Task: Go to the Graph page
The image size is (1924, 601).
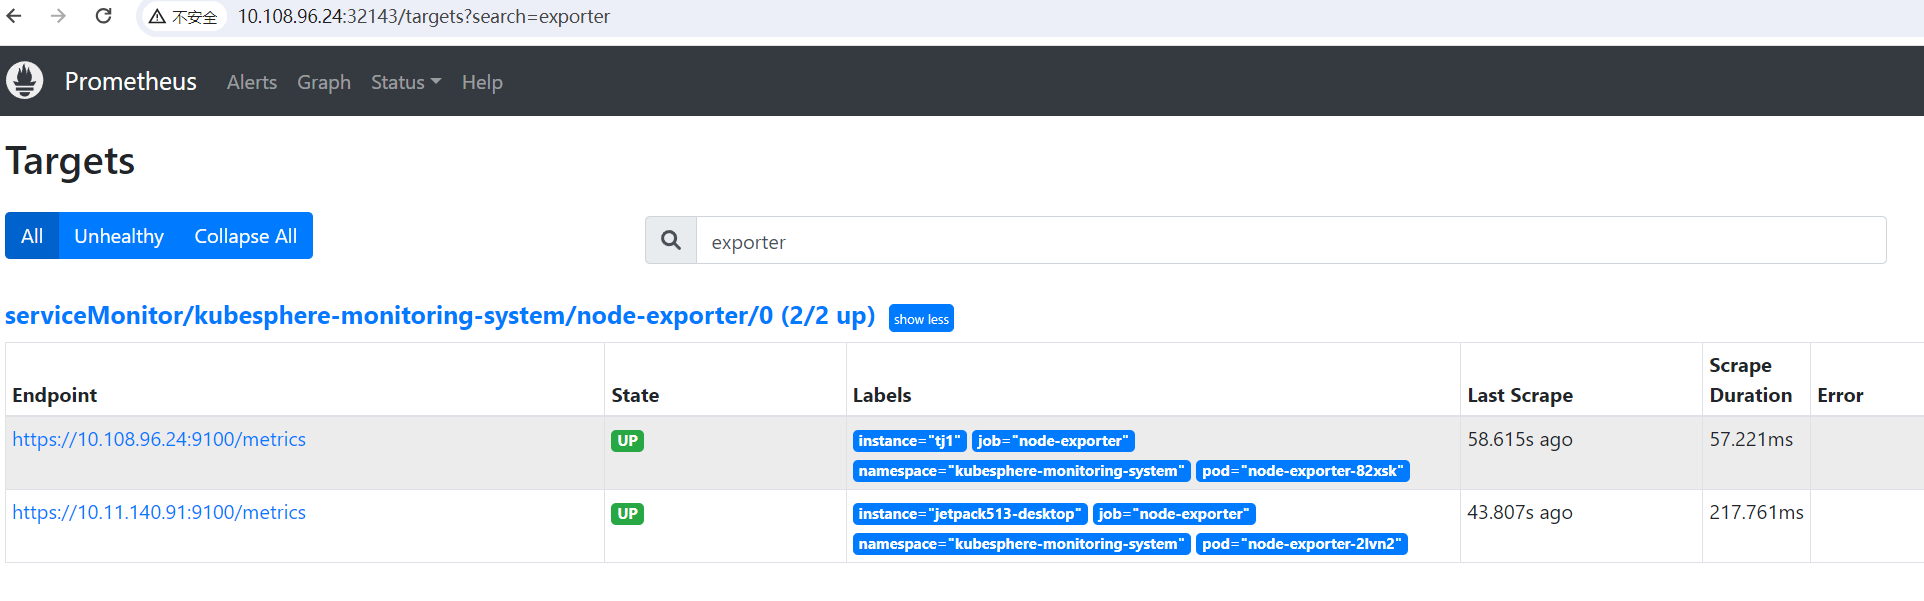Action: click(323, 82)
